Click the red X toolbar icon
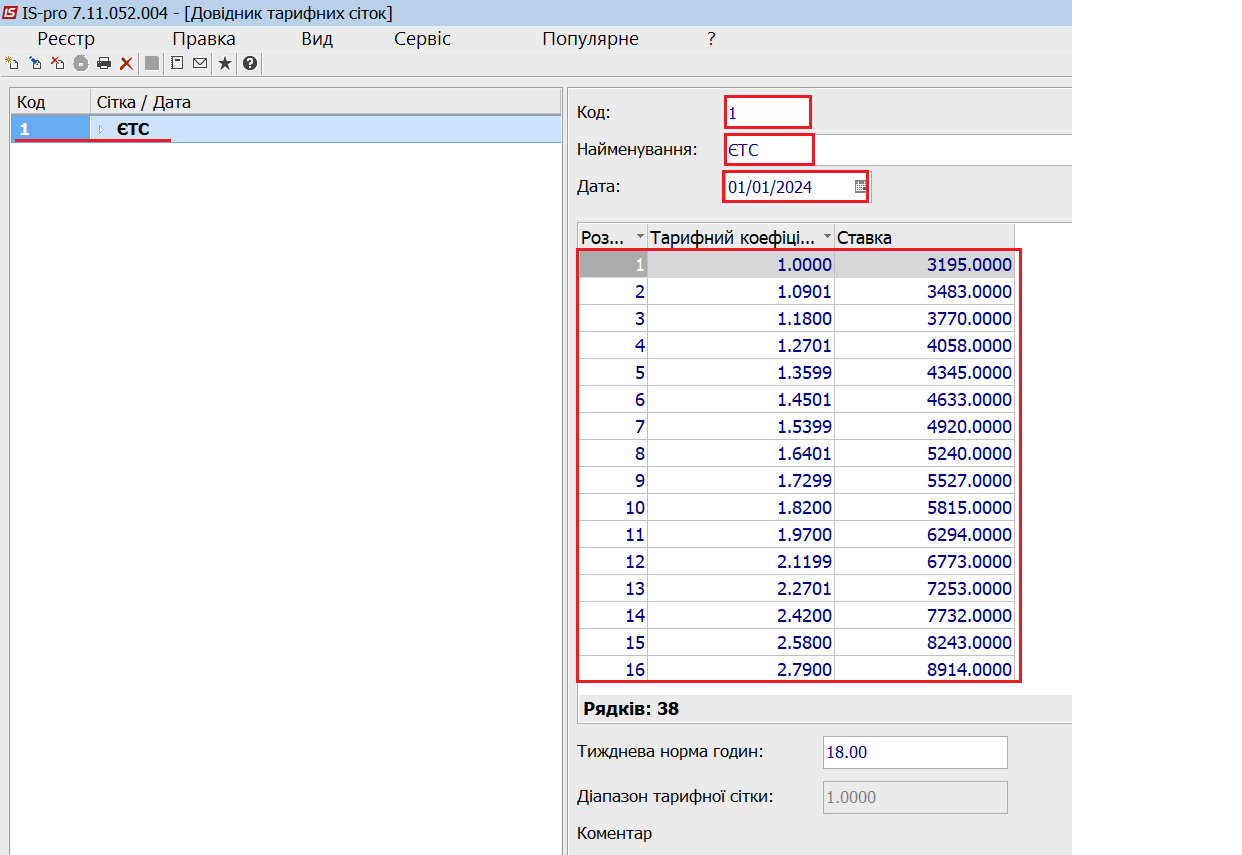The image size is (1242, 855). [x=126, y=63]
